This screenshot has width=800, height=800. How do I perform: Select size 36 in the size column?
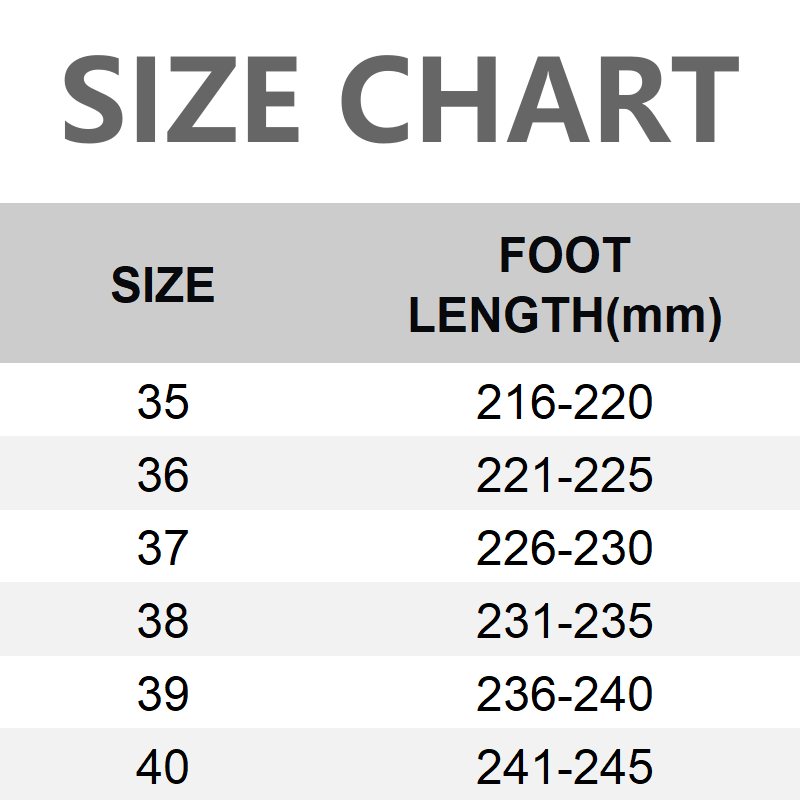coord(163,476)
